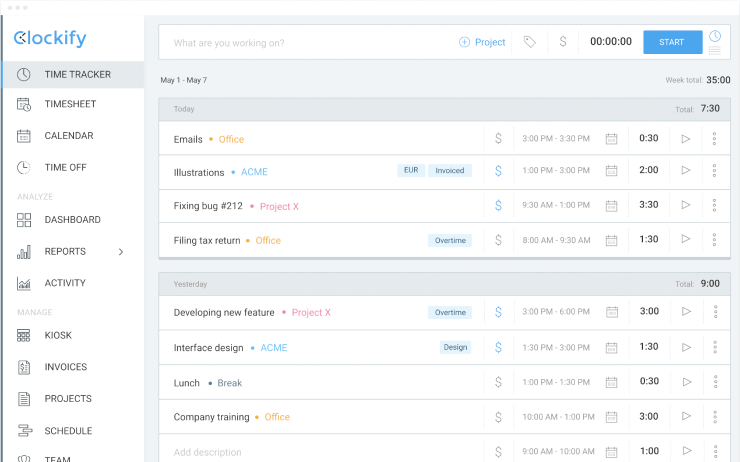Image resolution: width=740 pixels, height=462 pixels.
Task: Open date picker for Lunch entry
Action: click(x=611, y=382)
